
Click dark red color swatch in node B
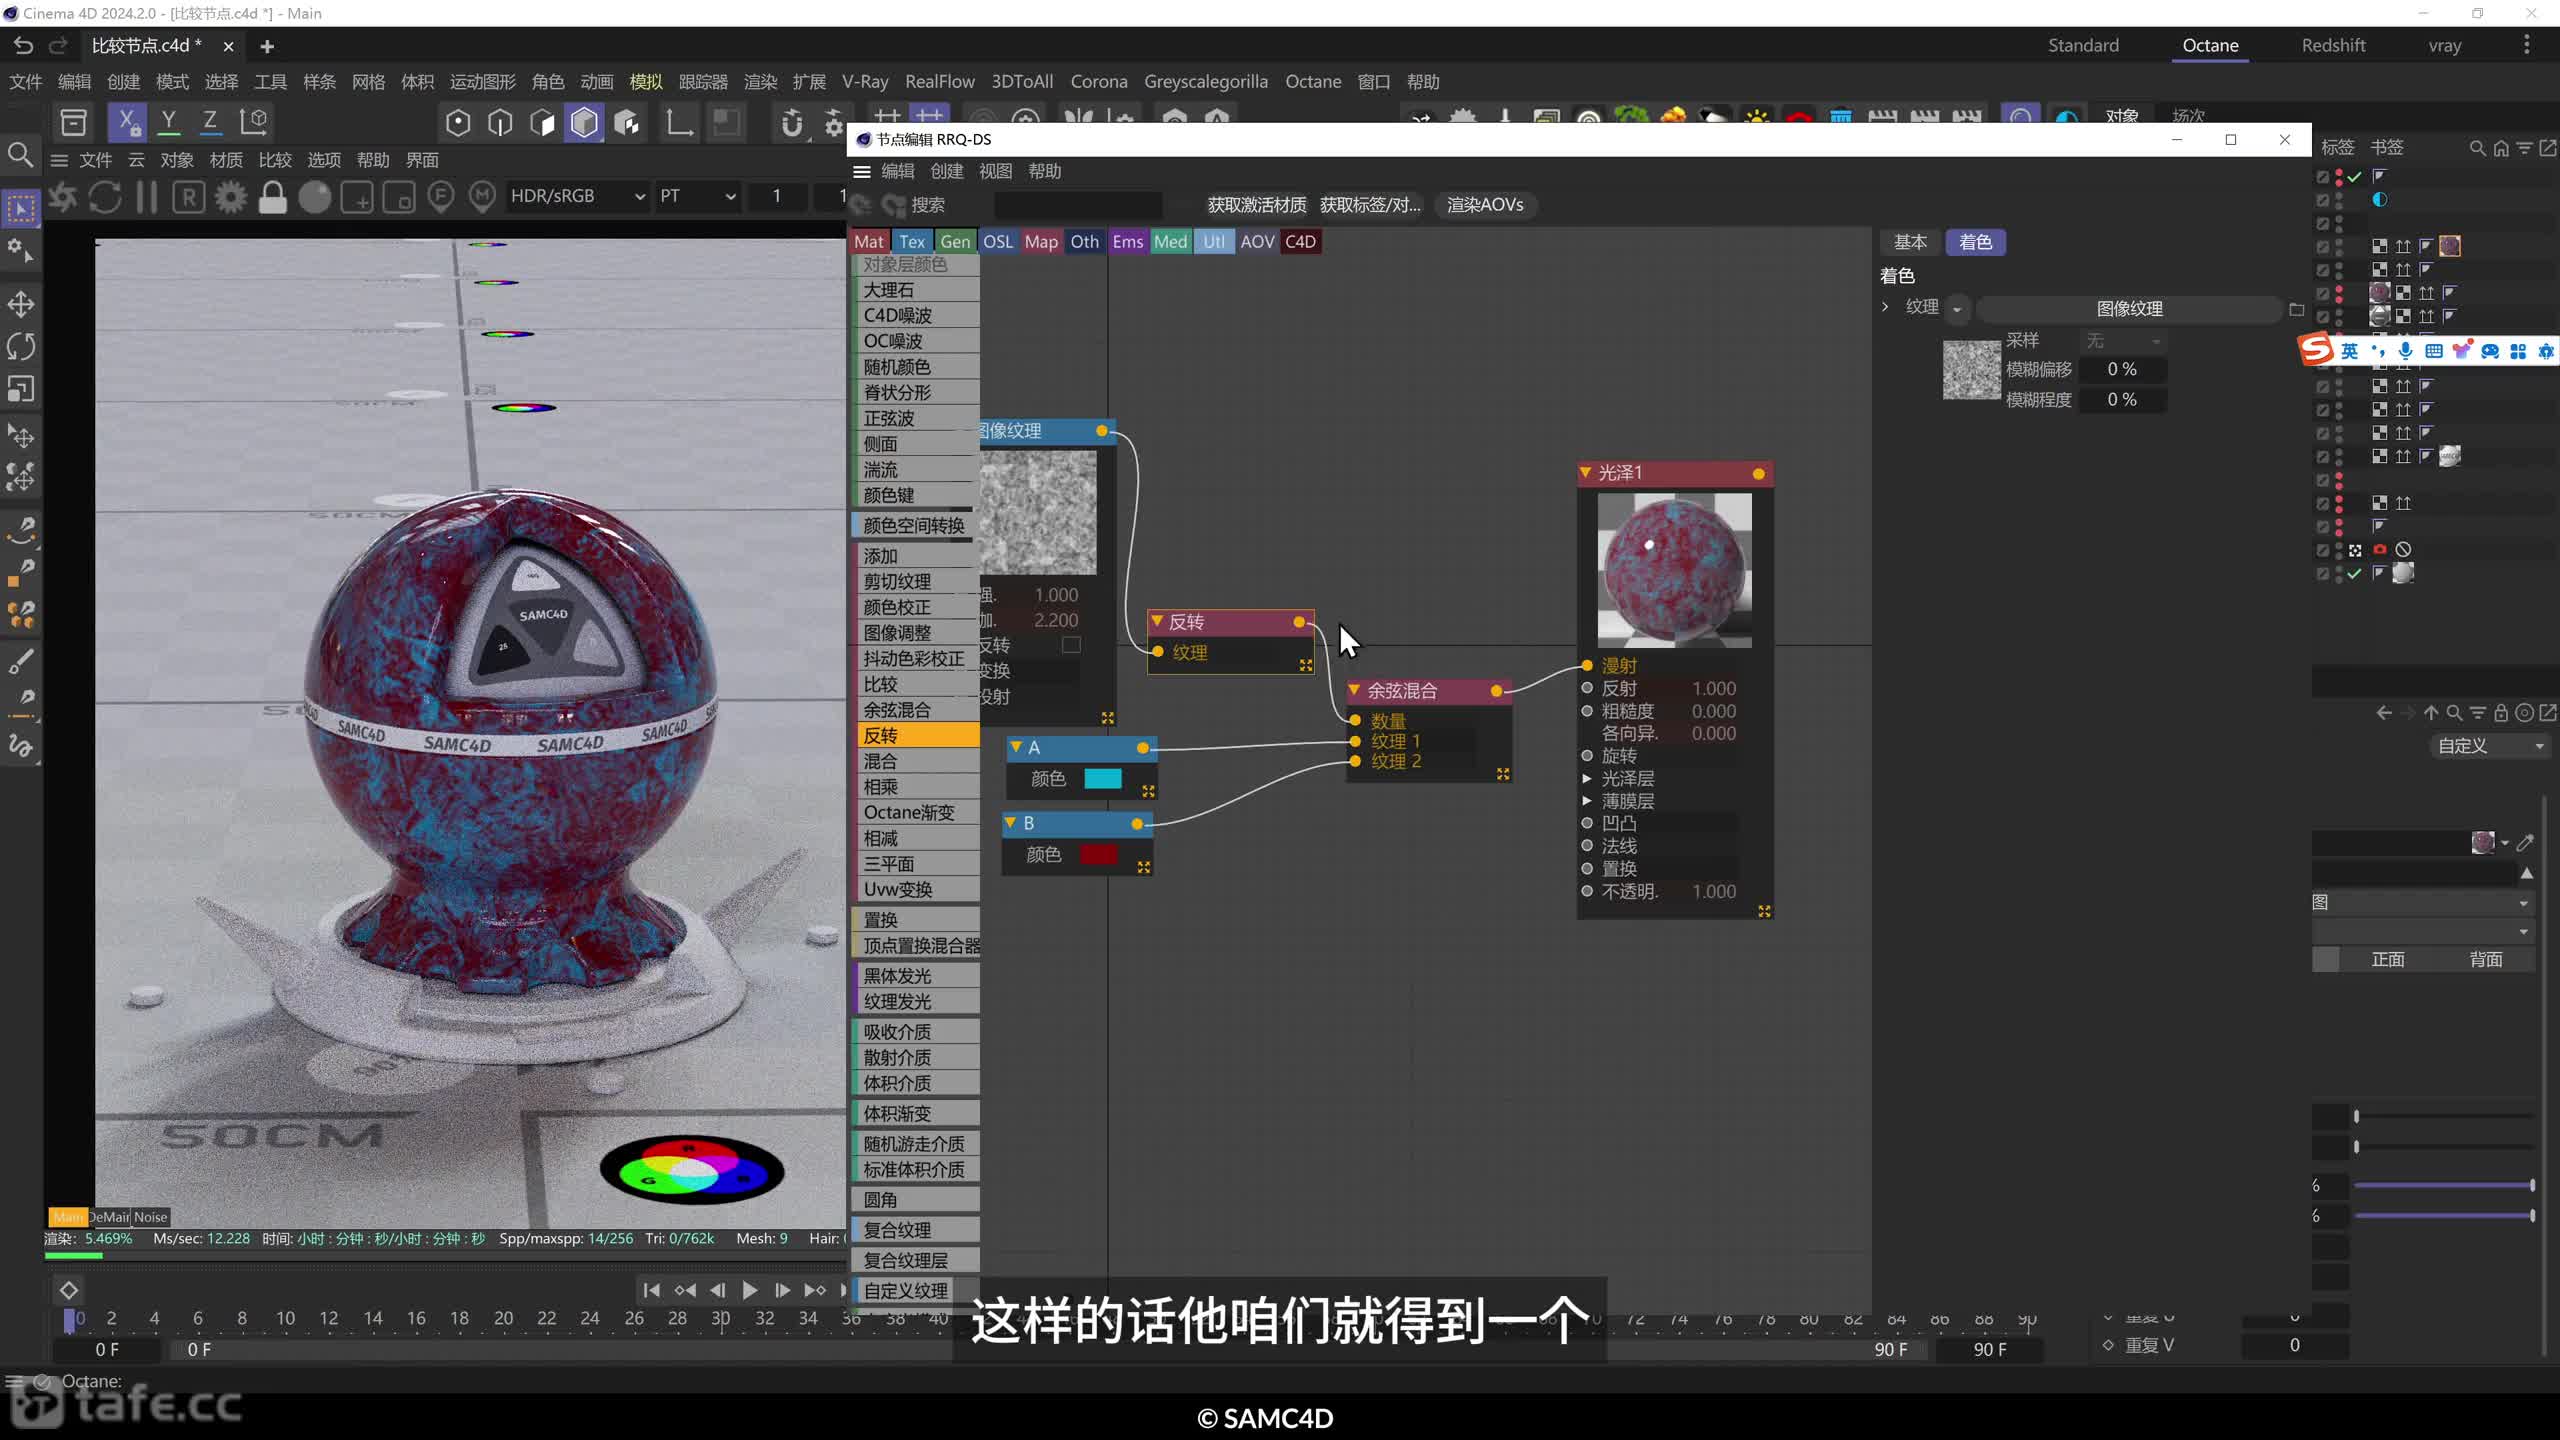point(1098,855)
